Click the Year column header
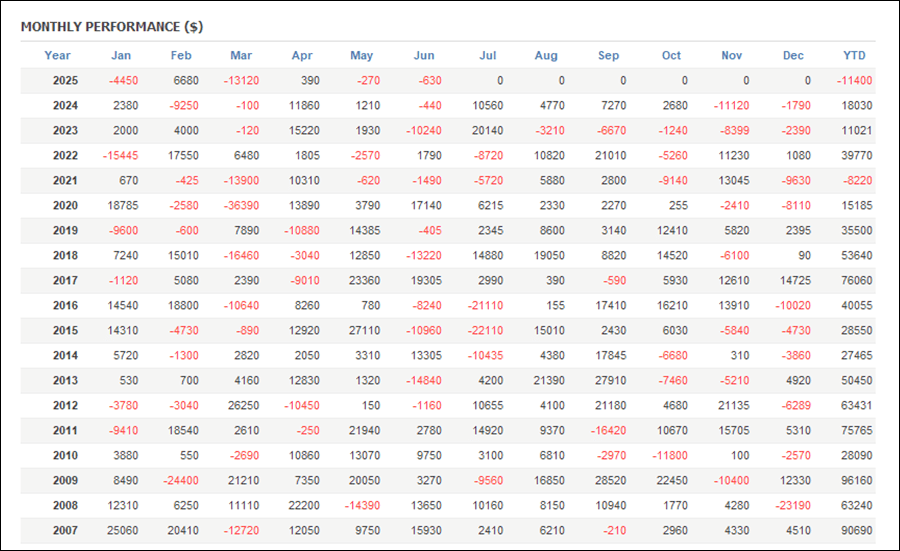Screen dimensions: 900x551 [x=57, y=55]
